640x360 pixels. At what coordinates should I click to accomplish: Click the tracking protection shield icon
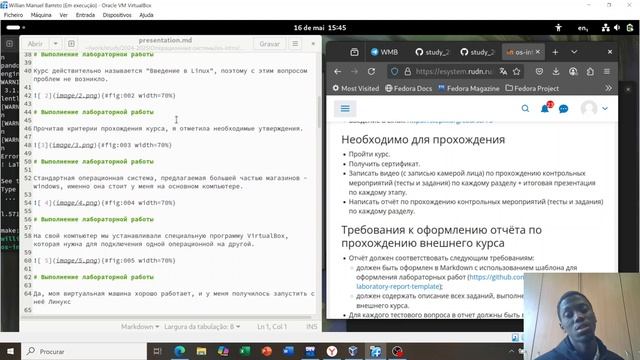394,71
